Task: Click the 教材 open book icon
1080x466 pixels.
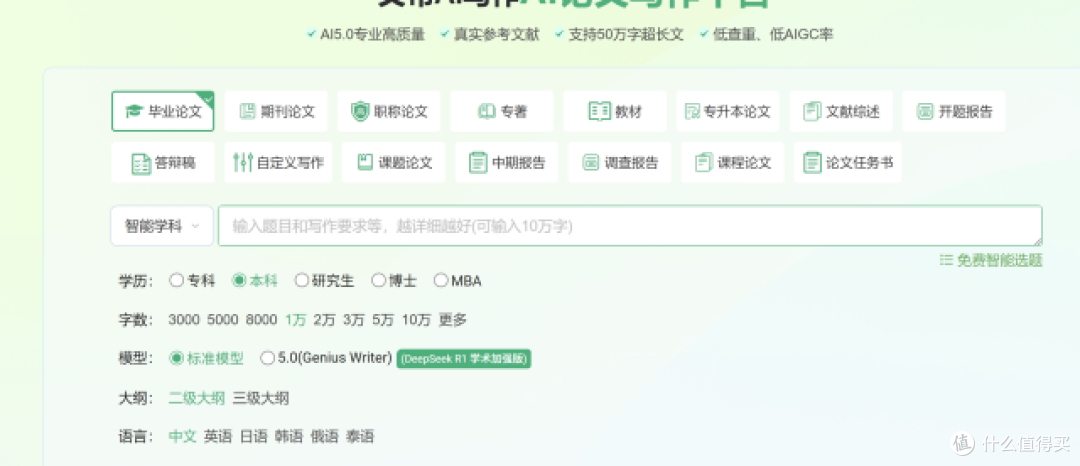Action: point(599,112)
